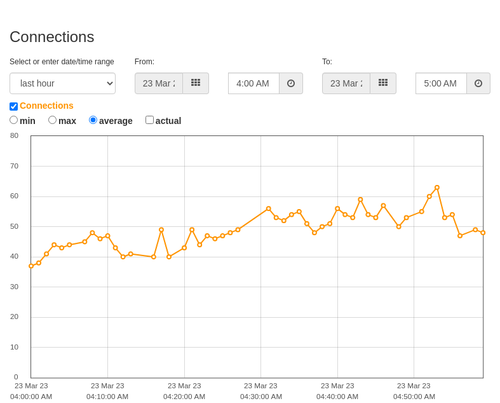Open the From date calendar picker icon
This screenshot has width=500, height=403.
(x=195, y=83)
